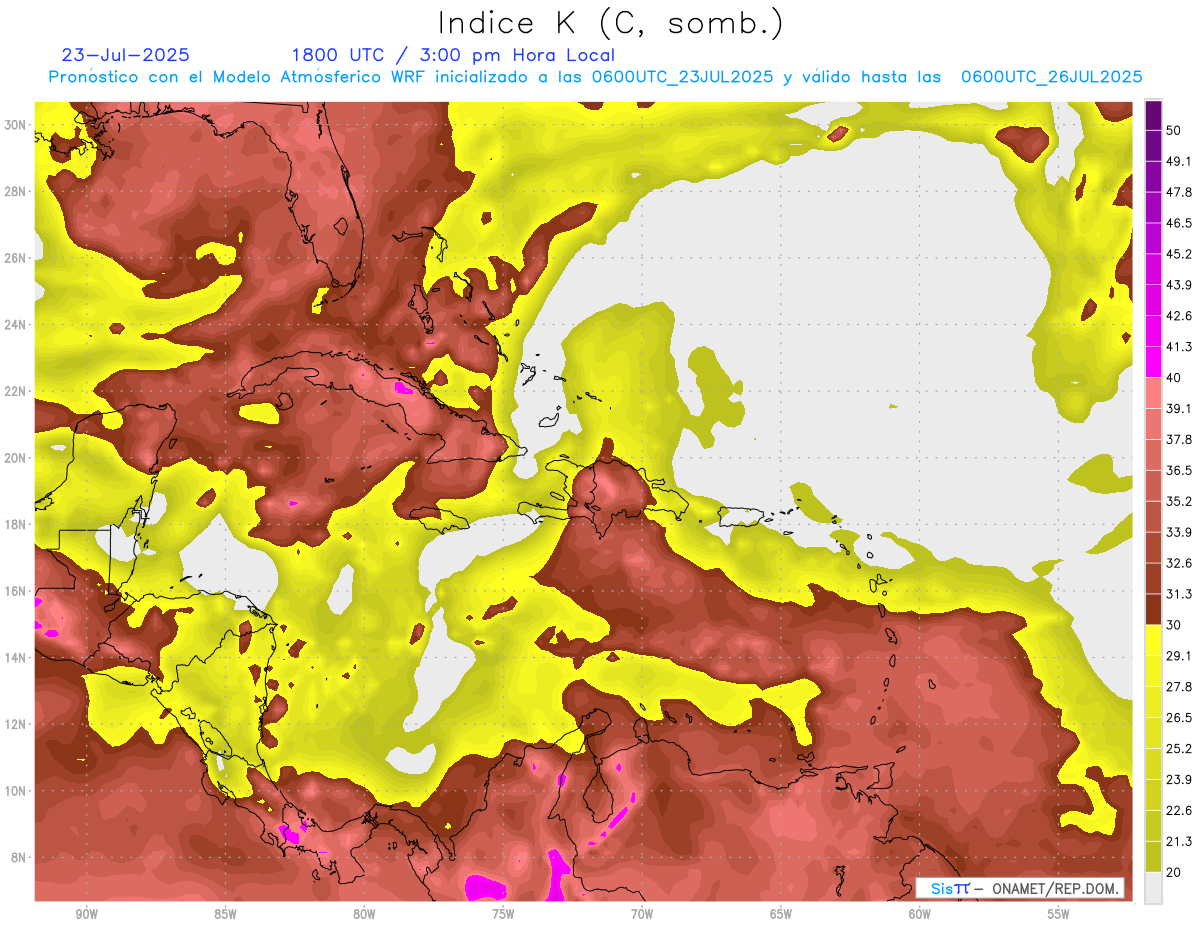Click the magenta swatch between 40 and 41.3

click(x=1153, y=362)
